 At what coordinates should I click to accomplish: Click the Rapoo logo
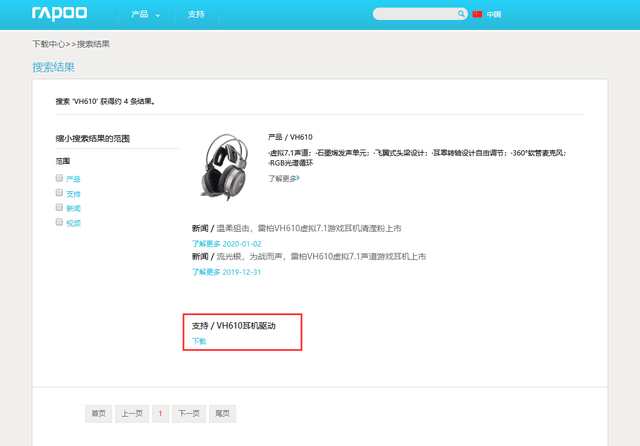tap(60, 13)
